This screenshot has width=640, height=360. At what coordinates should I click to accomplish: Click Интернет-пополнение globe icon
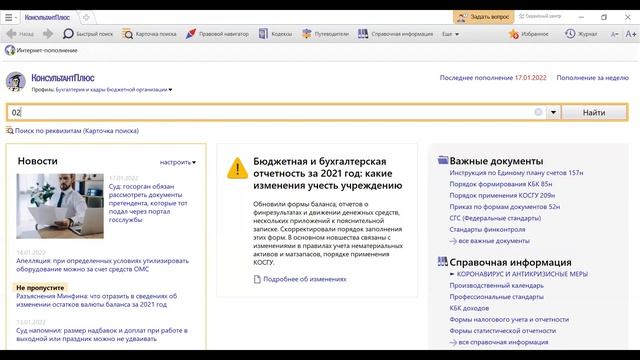pos(10,50)
